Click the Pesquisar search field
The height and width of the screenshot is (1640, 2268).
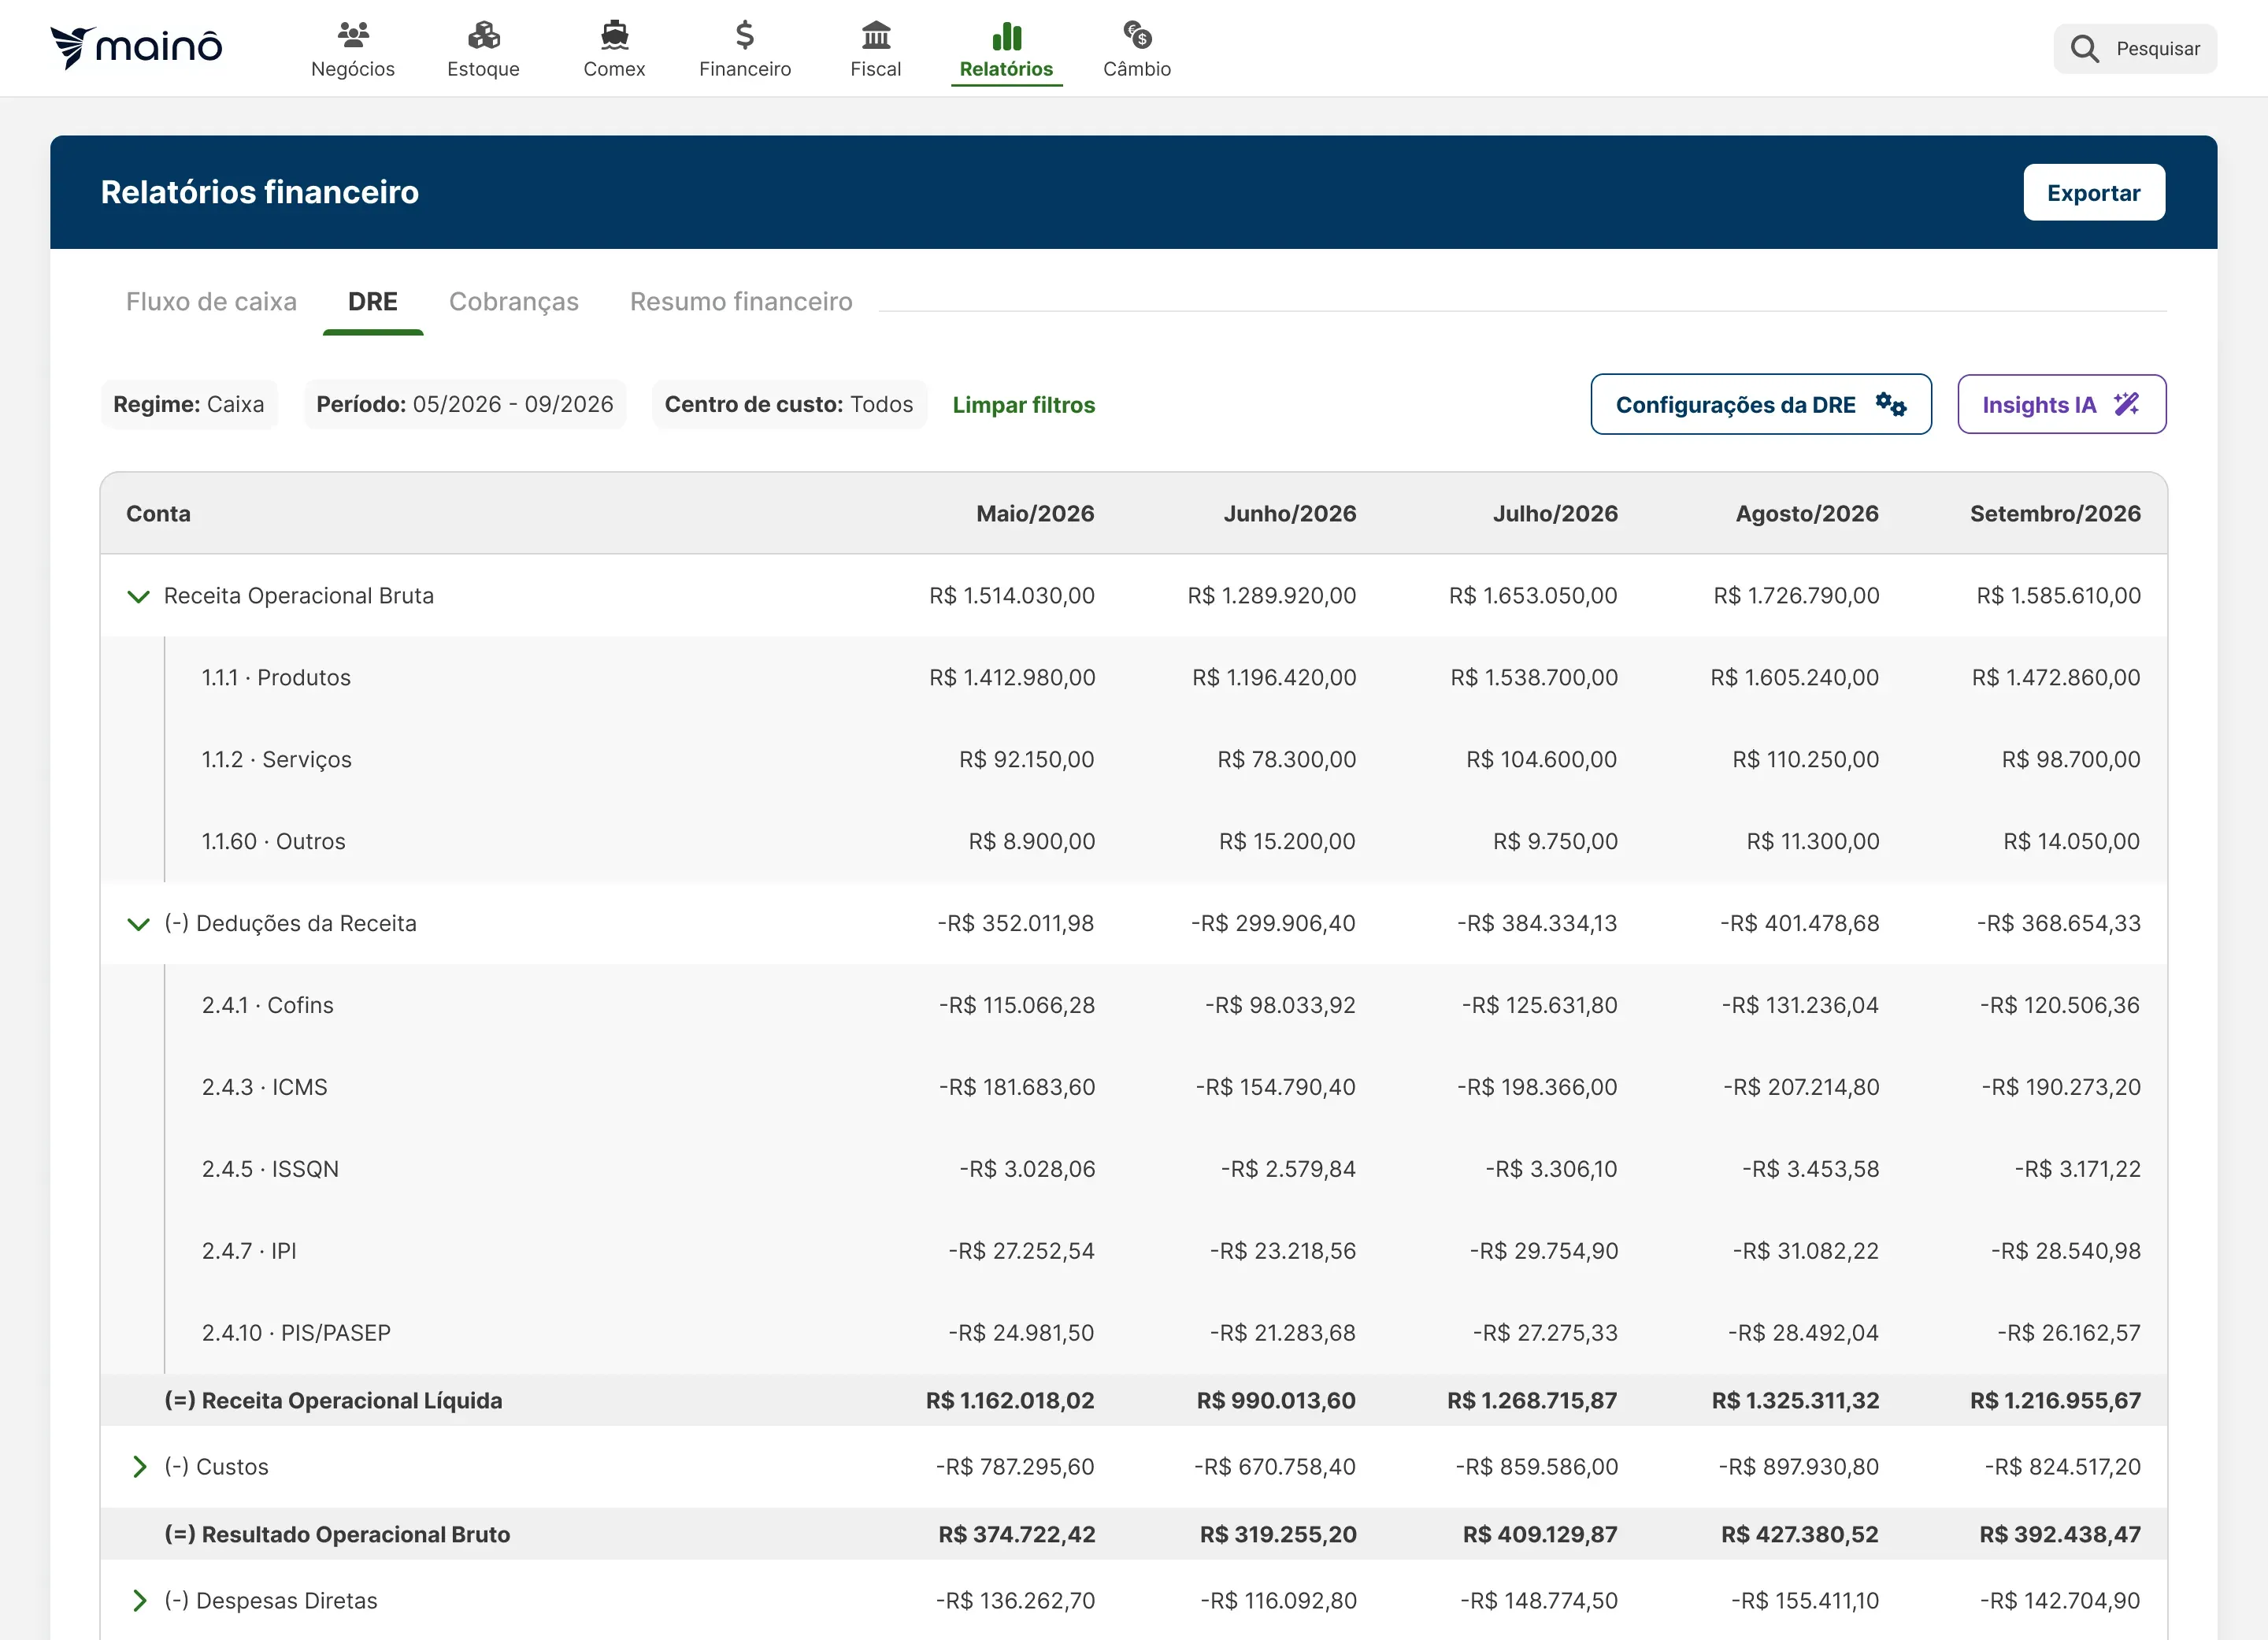[2136, 49]
